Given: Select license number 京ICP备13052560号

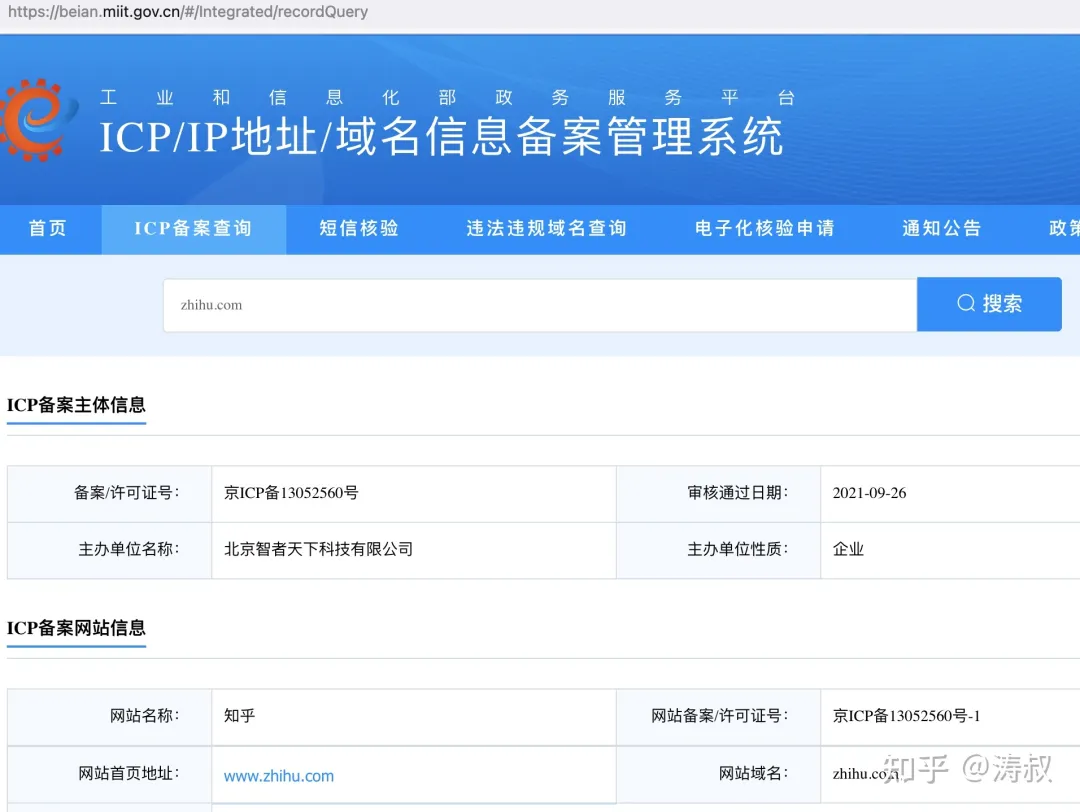Looking at the screenshot, I should [291, 493].
